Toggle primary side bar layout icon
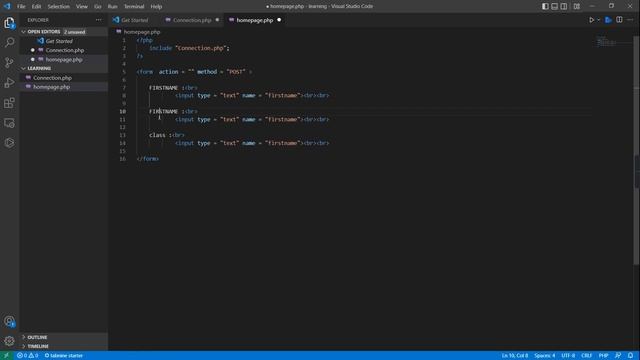 pyautogui.click(x=545, y=6)
